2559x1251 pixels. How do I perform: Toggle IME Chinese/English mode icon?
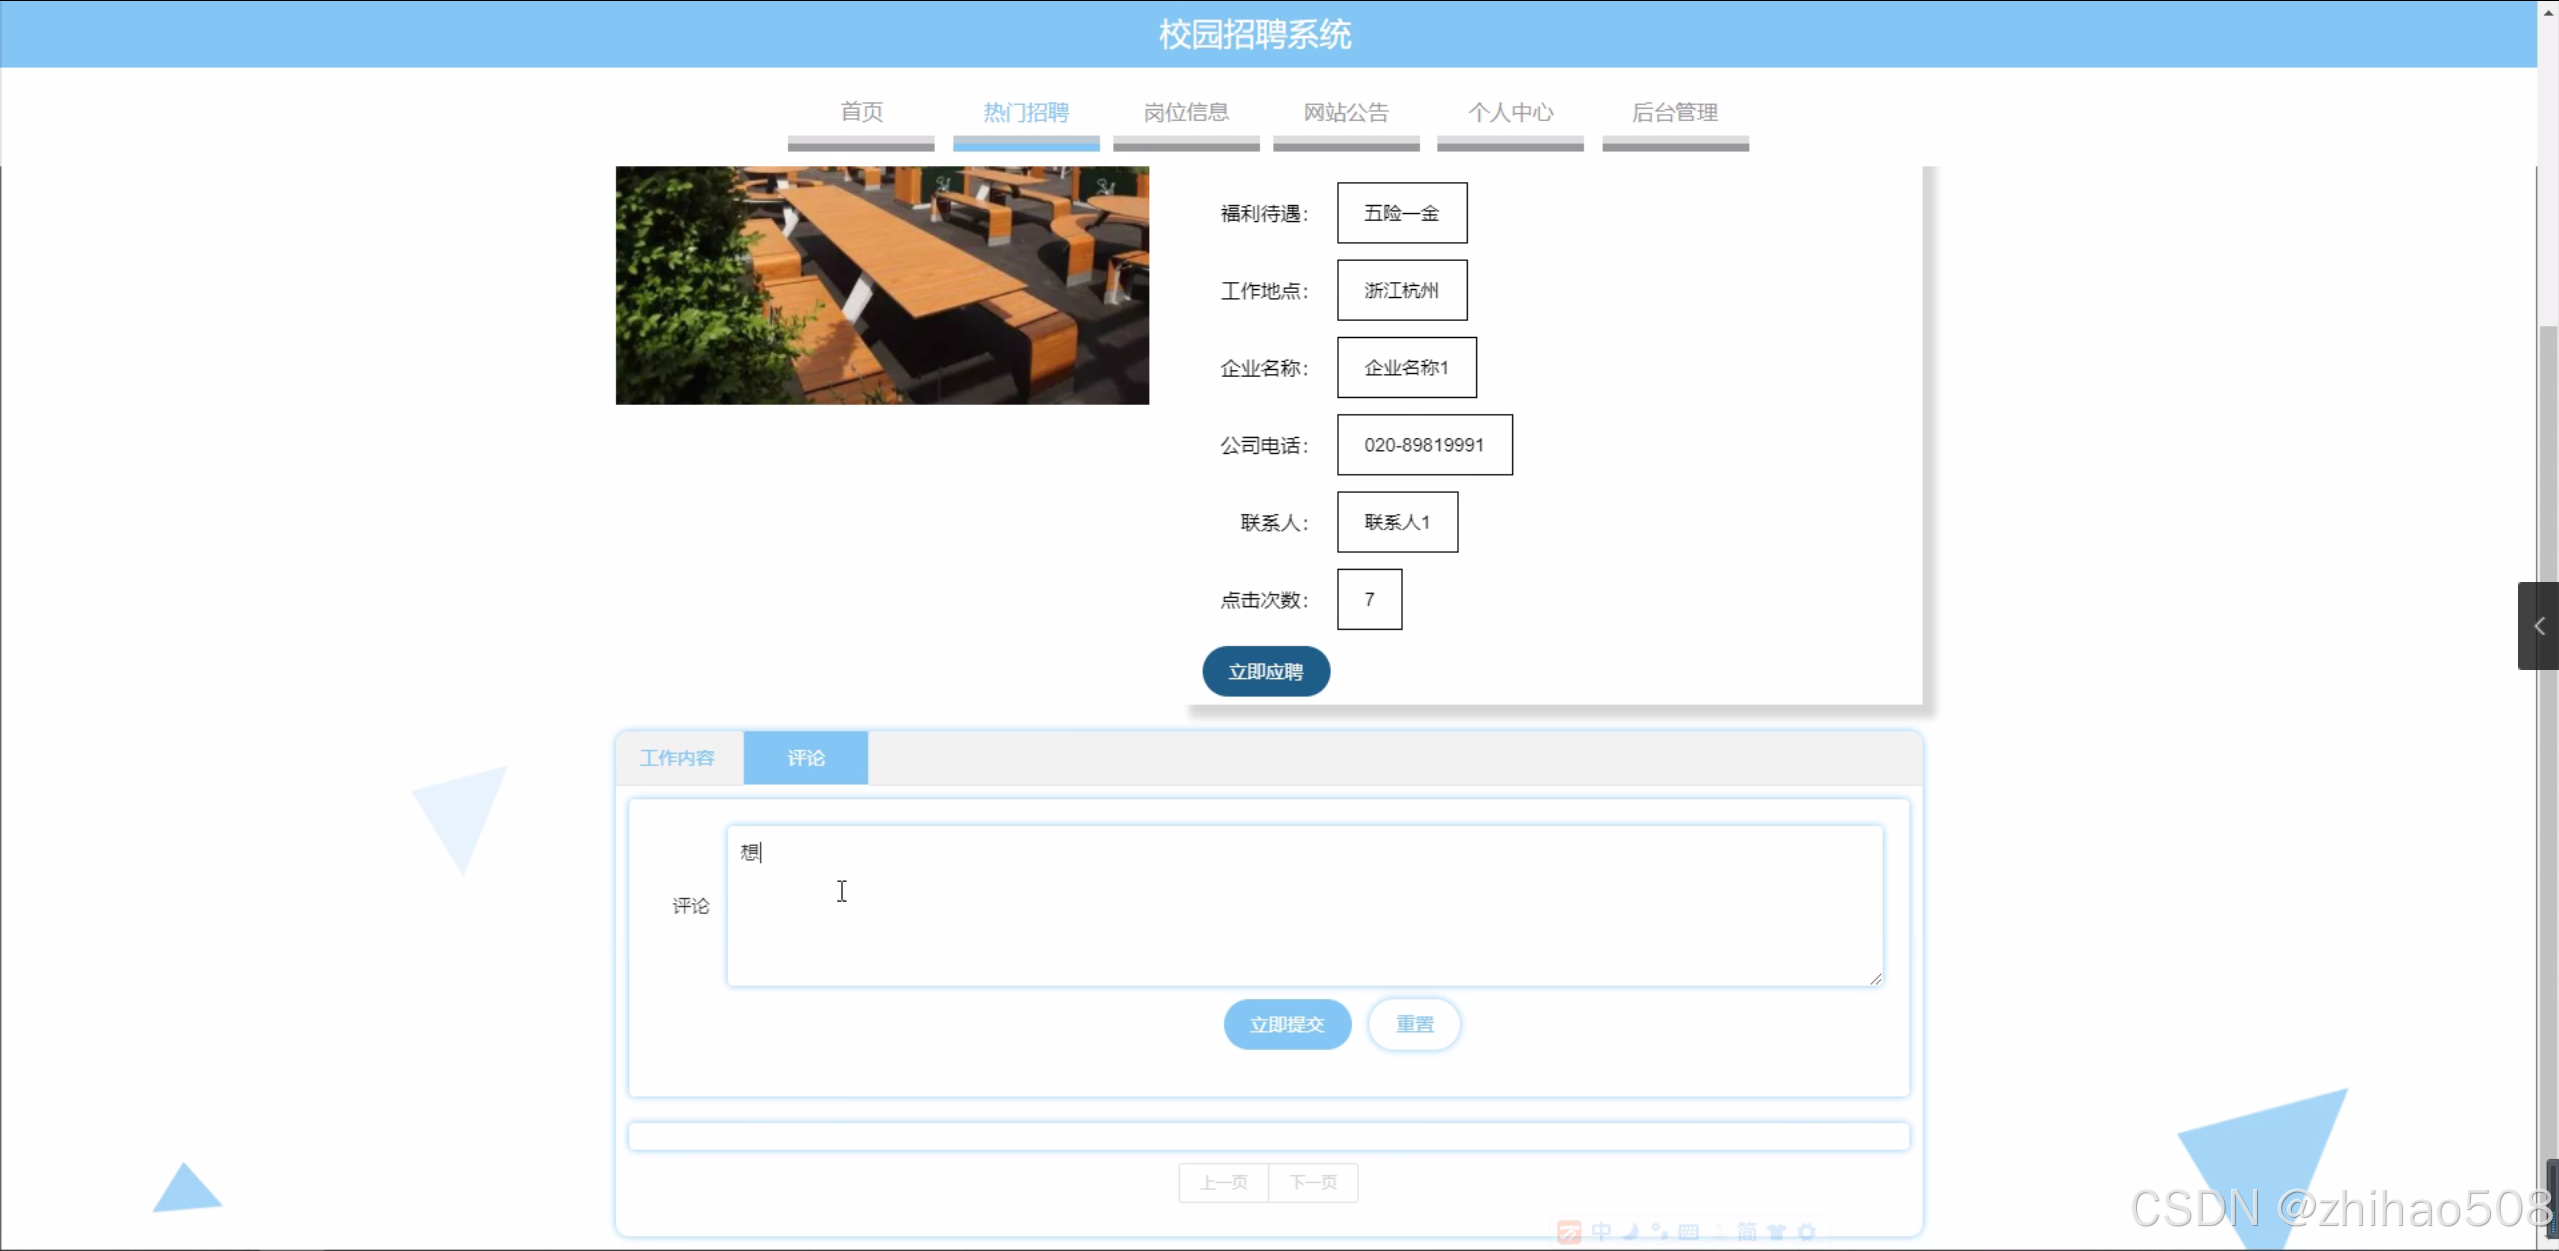[1601, 1232]
